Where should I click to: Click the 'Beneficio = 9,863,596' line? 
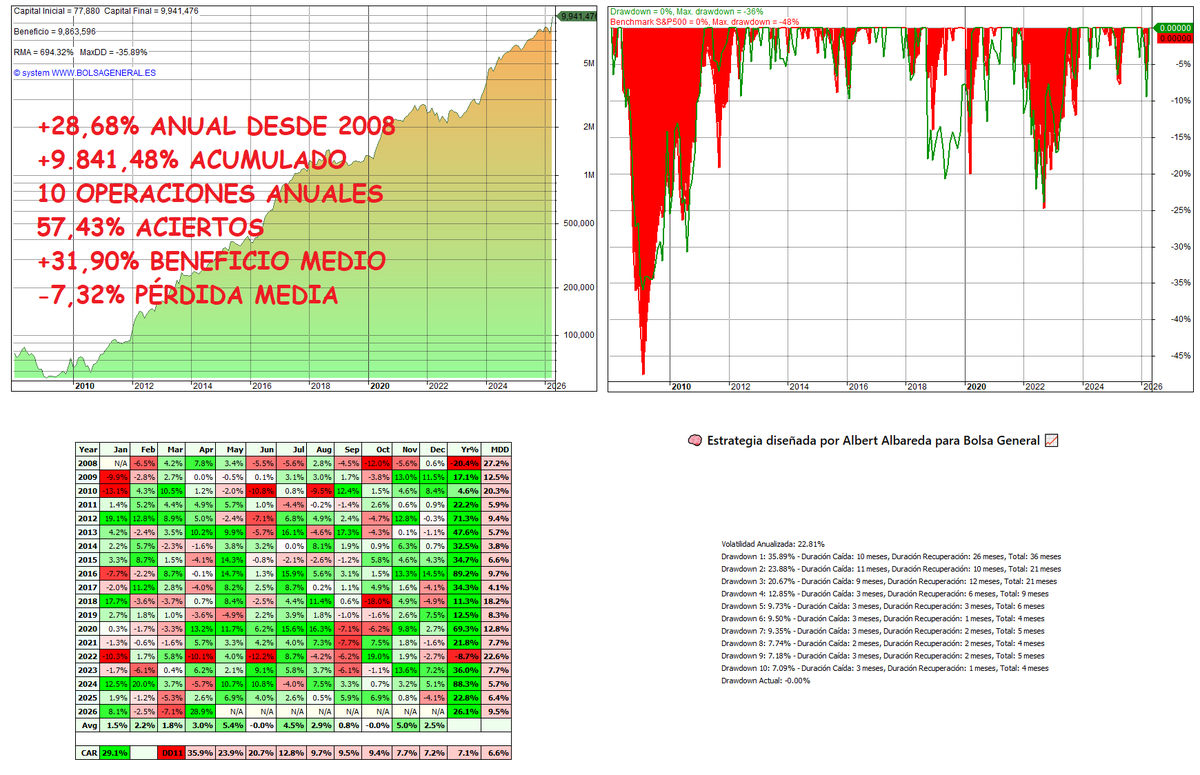pos(57,32)
